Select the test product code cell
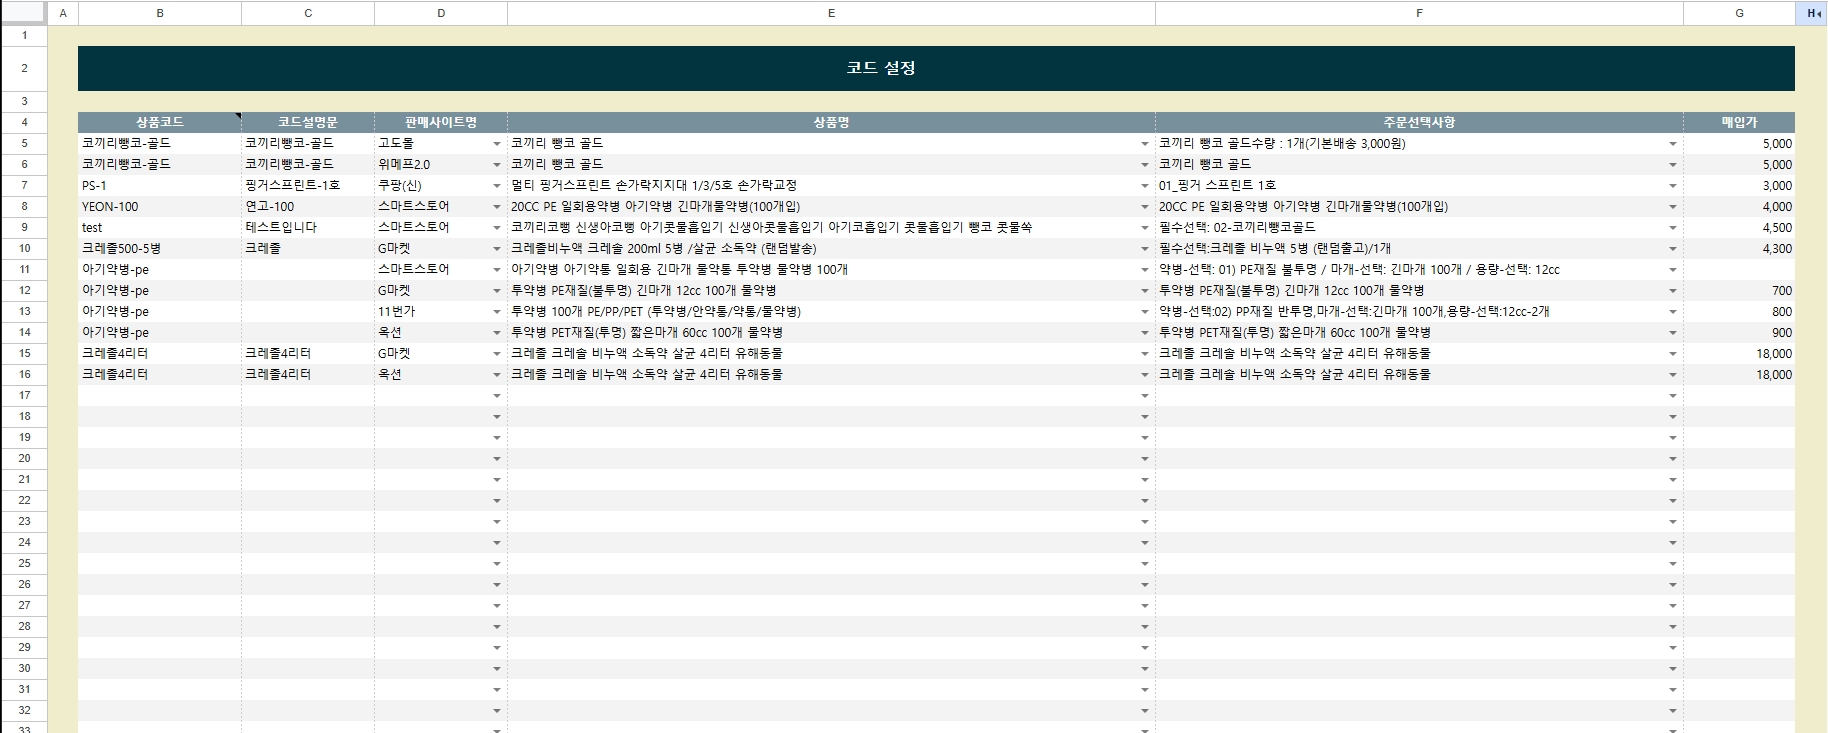The height and width of the screenshot is (733, 1828). [160, 227]
